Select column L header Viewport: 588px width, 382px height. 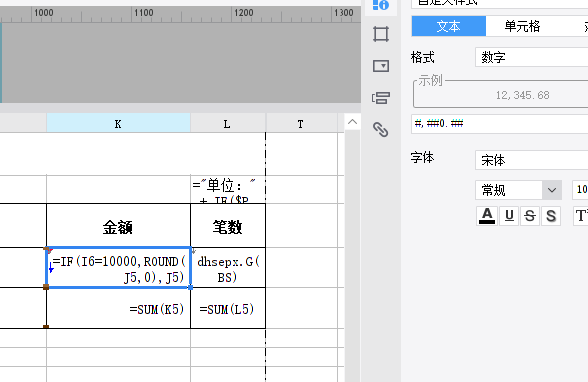(x=227, y=124)
